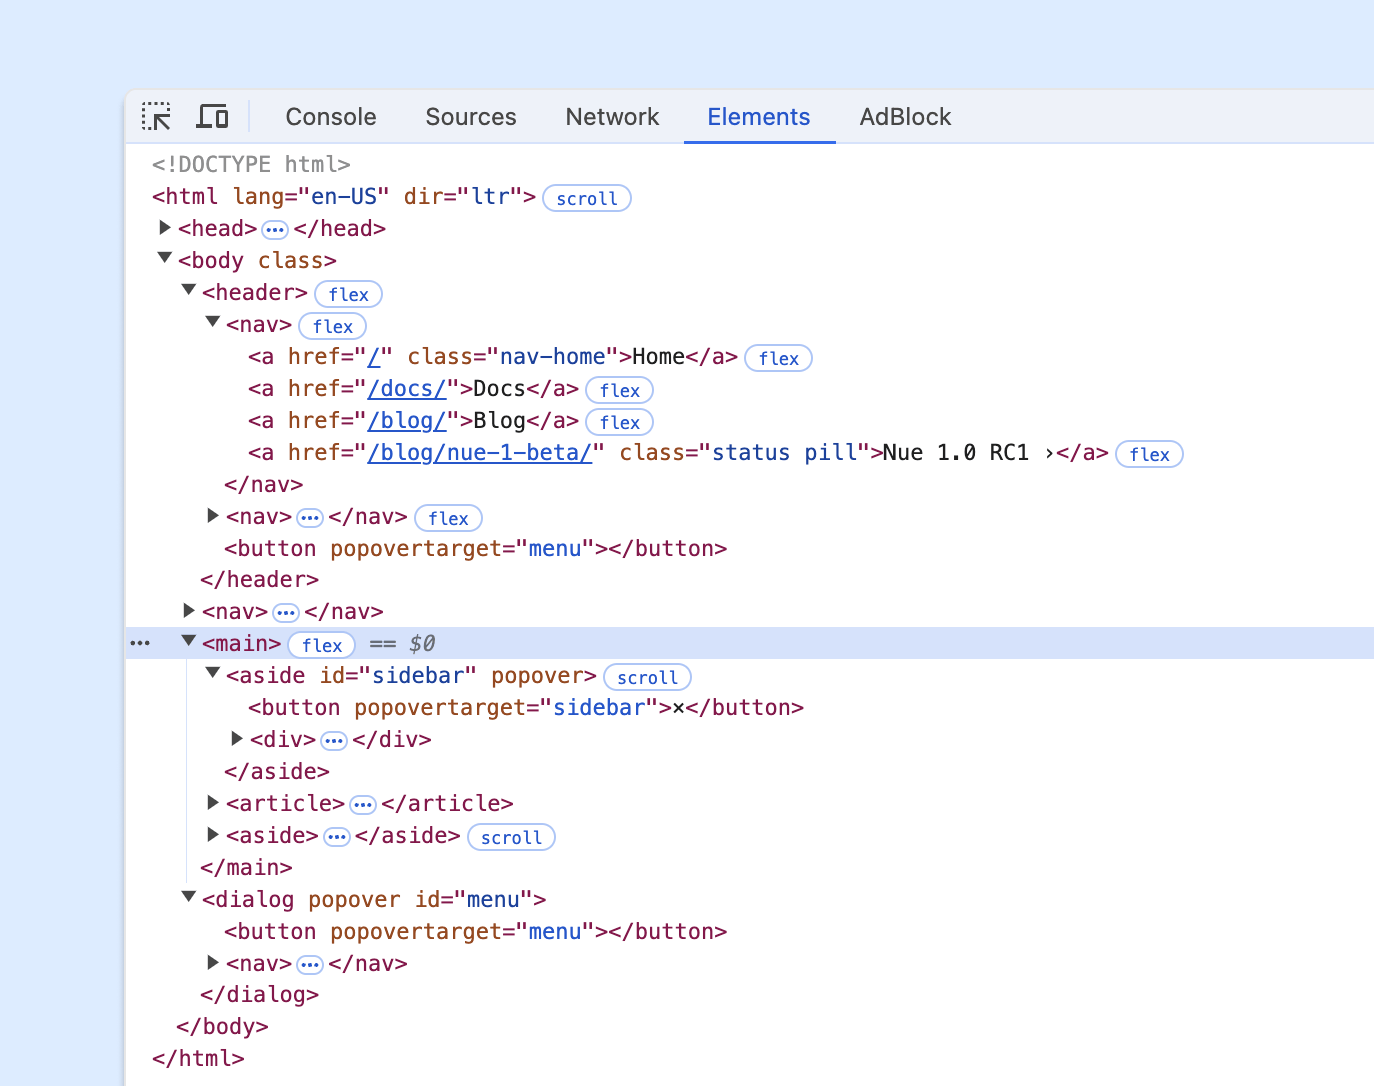Click ellipsis inside sidebar div
1374x1086 pixels.
pos(334,741)
